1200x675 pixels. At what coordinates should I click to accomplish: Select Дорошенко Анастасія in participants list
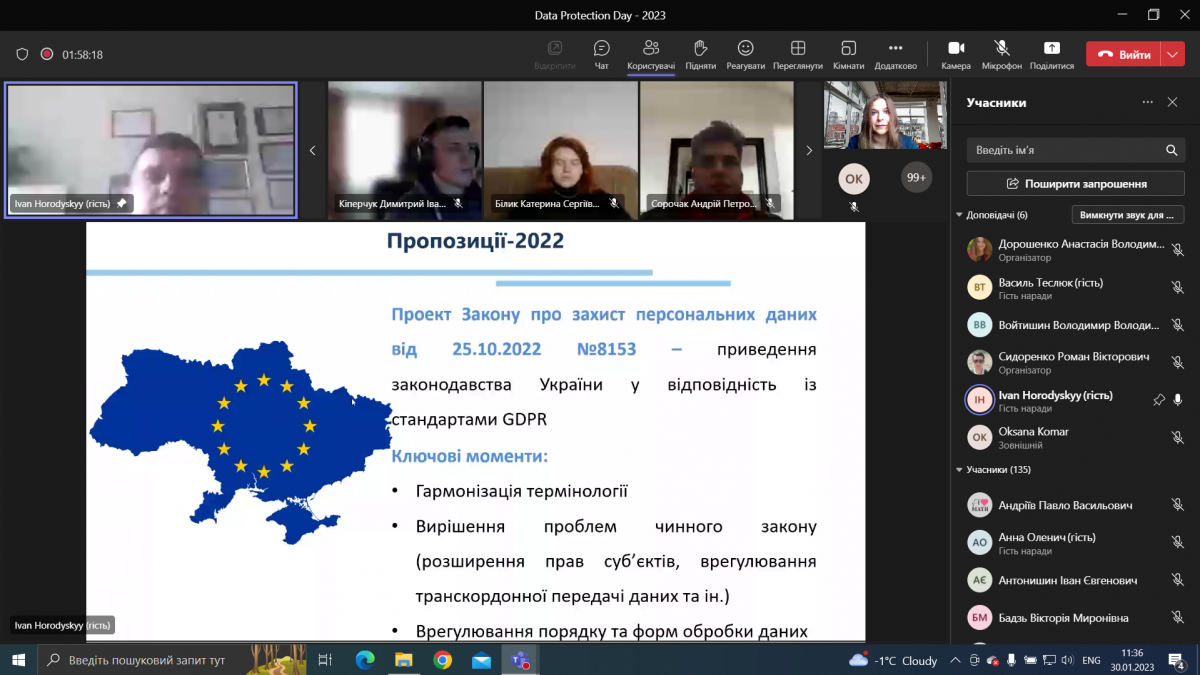click(1076, 250)
